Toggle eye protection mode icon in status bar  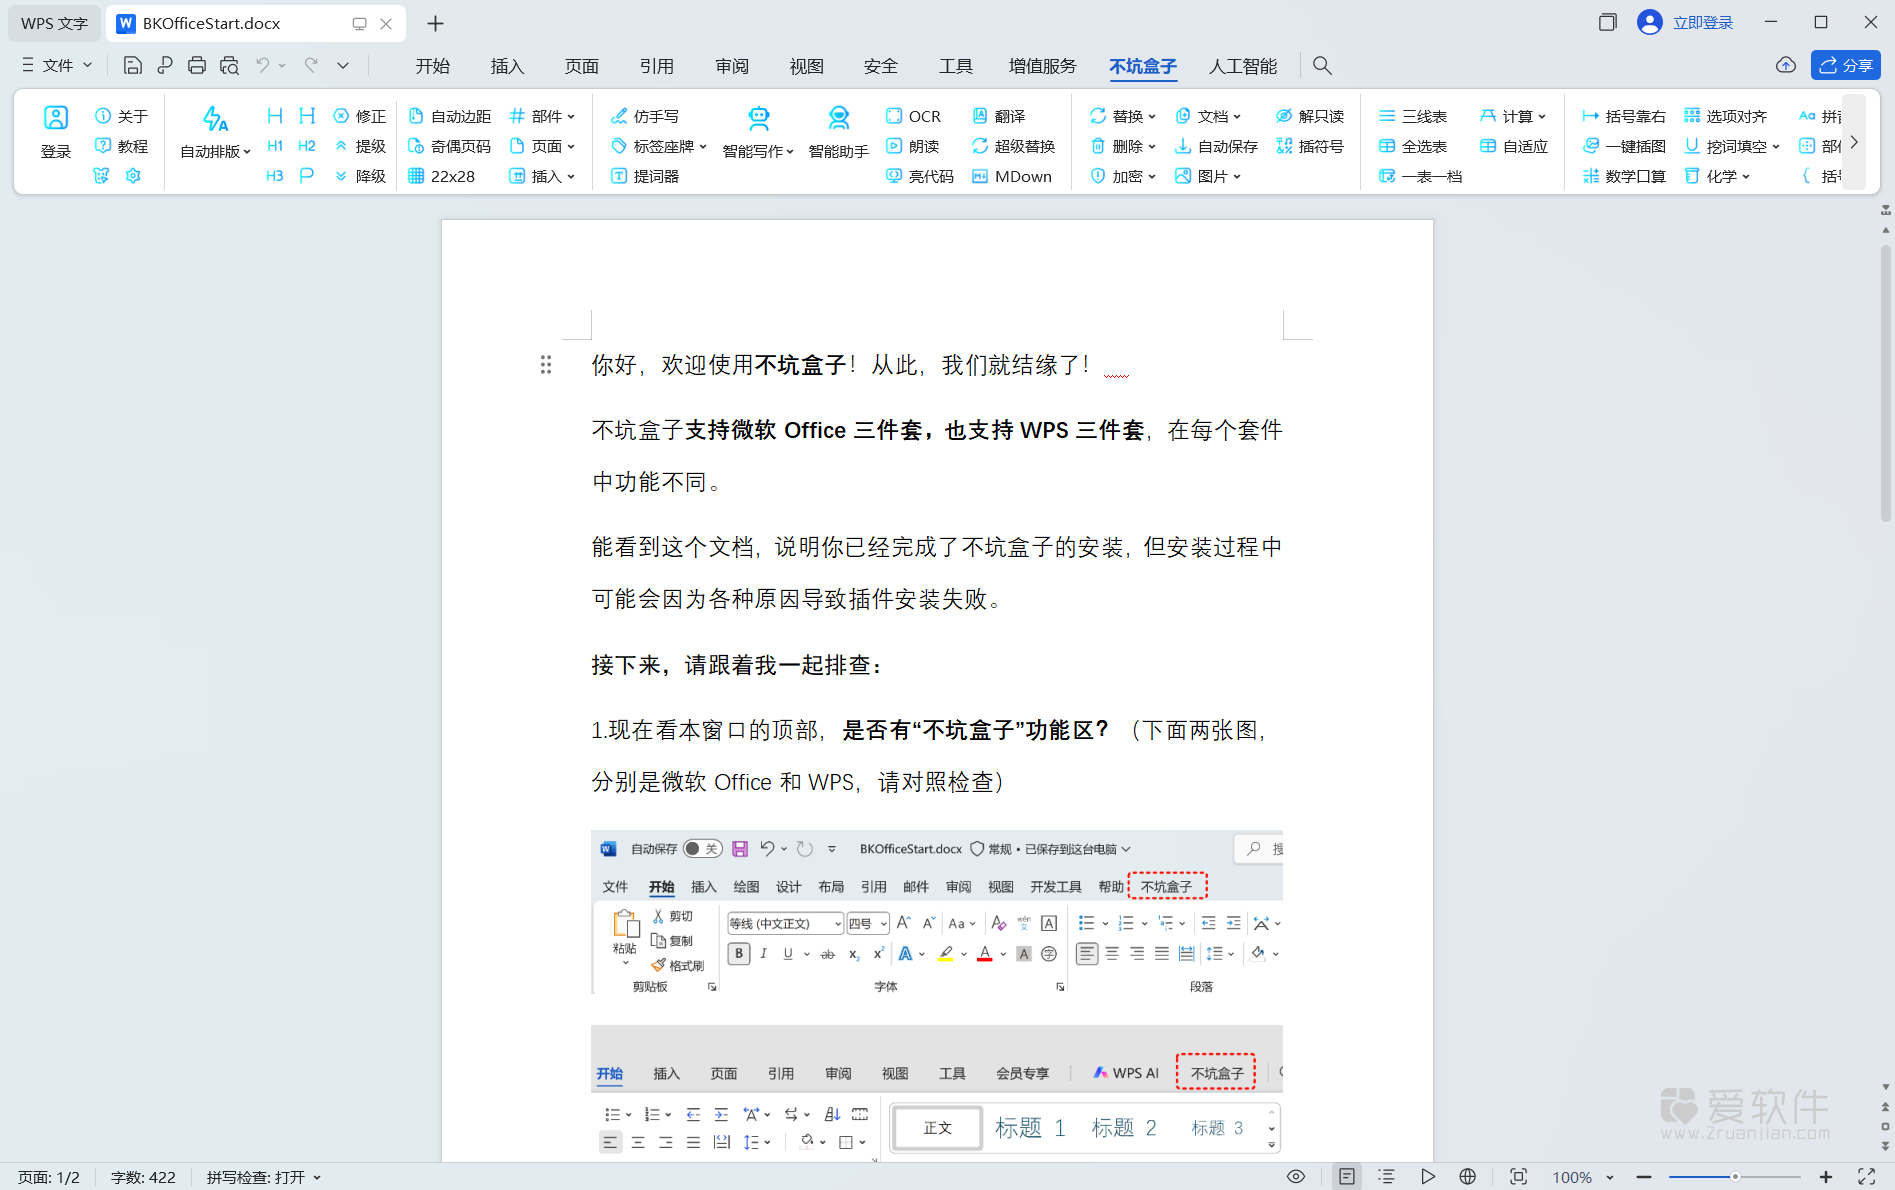[1296, 1177]
